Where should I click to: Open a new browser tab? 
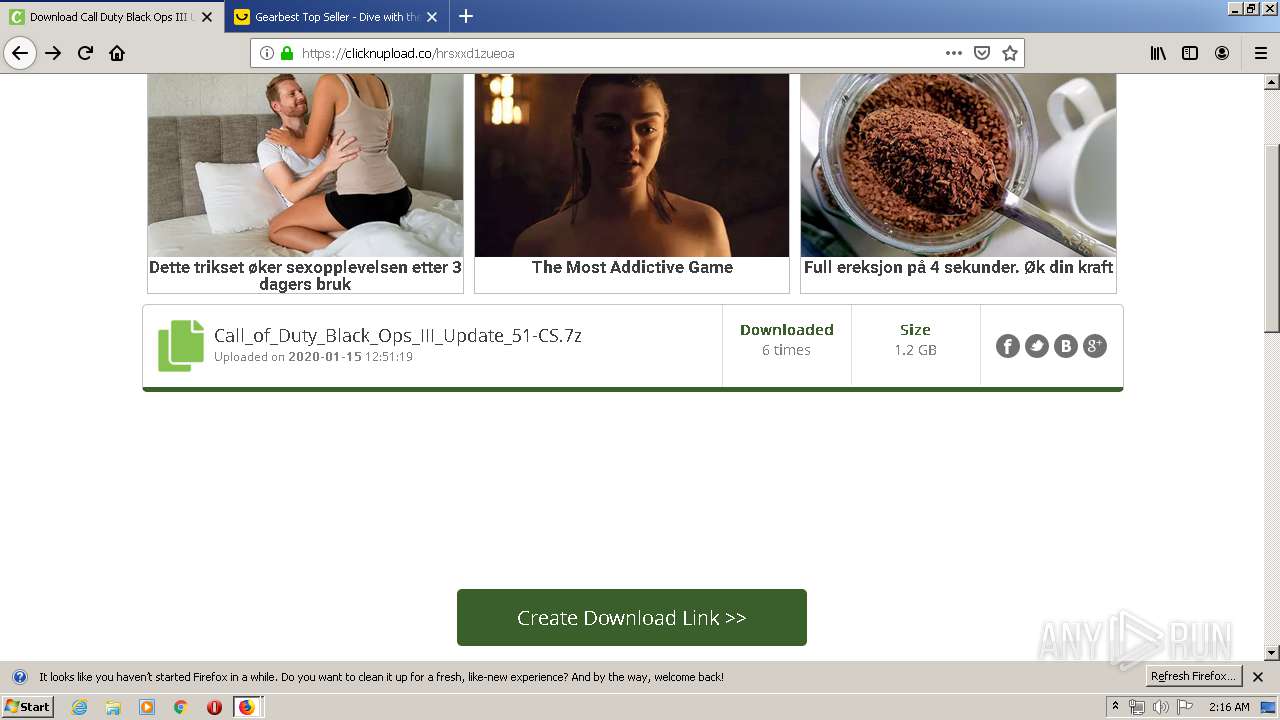tap(466, 16)
